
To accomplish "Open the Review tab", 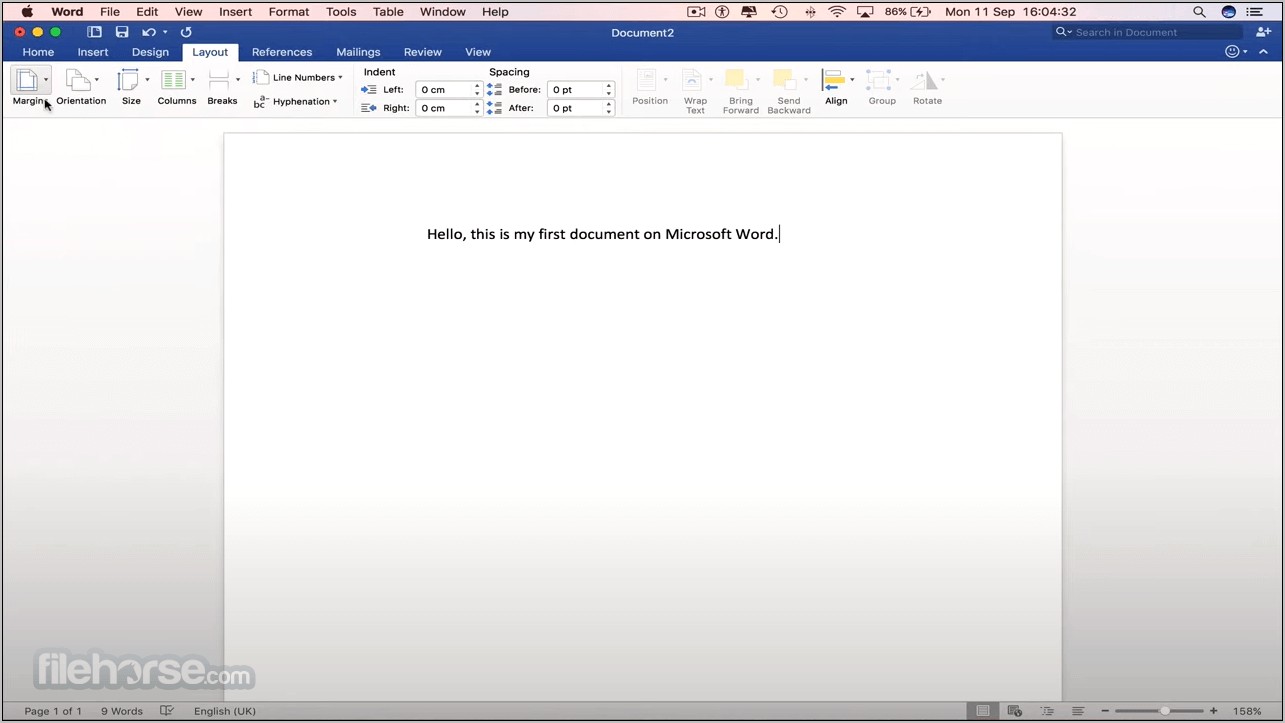I will pos(423,52).
